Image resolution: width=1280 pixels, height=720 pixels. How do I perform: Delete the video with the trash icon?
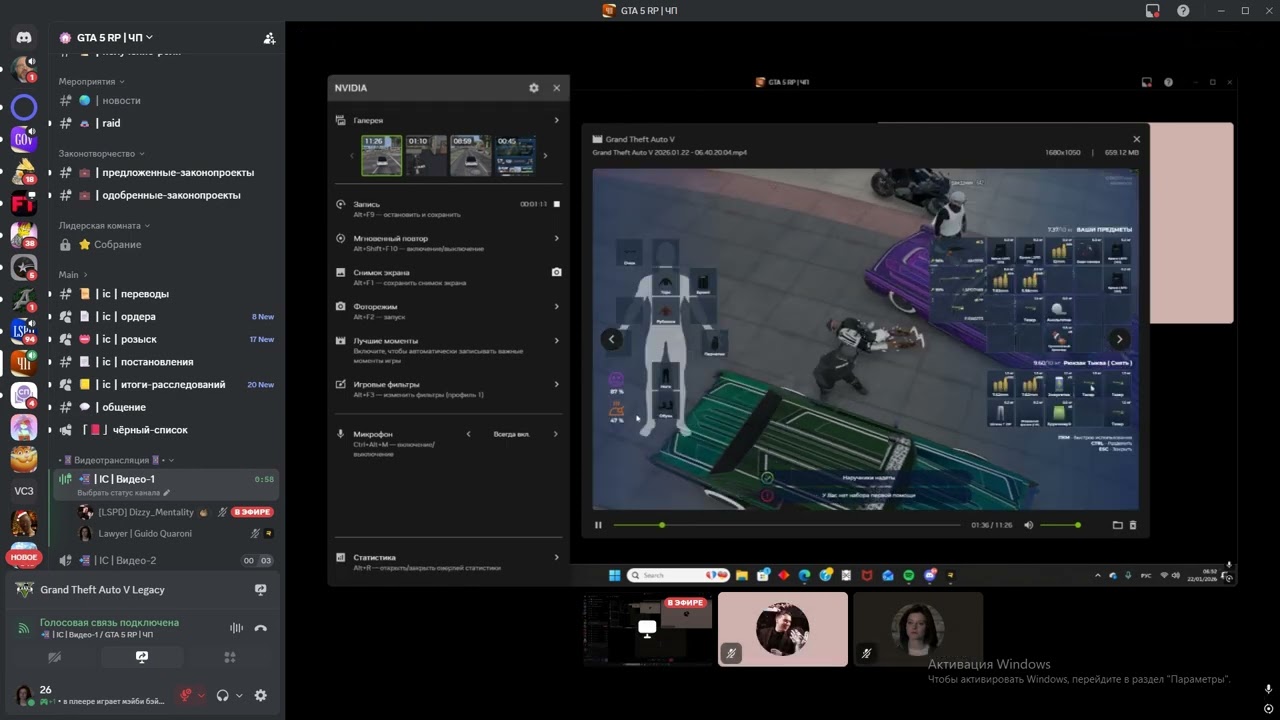(x=1133, y=525)
